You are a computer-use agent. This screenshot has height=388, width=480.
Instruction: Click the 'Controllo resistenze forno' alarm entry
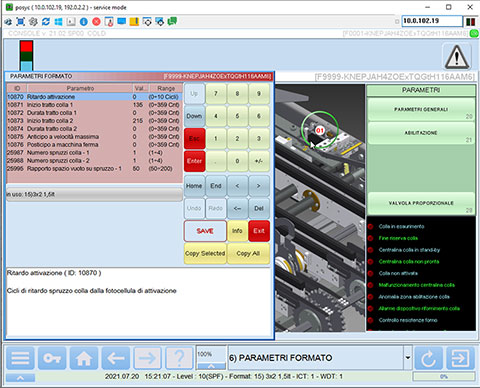coord(408,320)
